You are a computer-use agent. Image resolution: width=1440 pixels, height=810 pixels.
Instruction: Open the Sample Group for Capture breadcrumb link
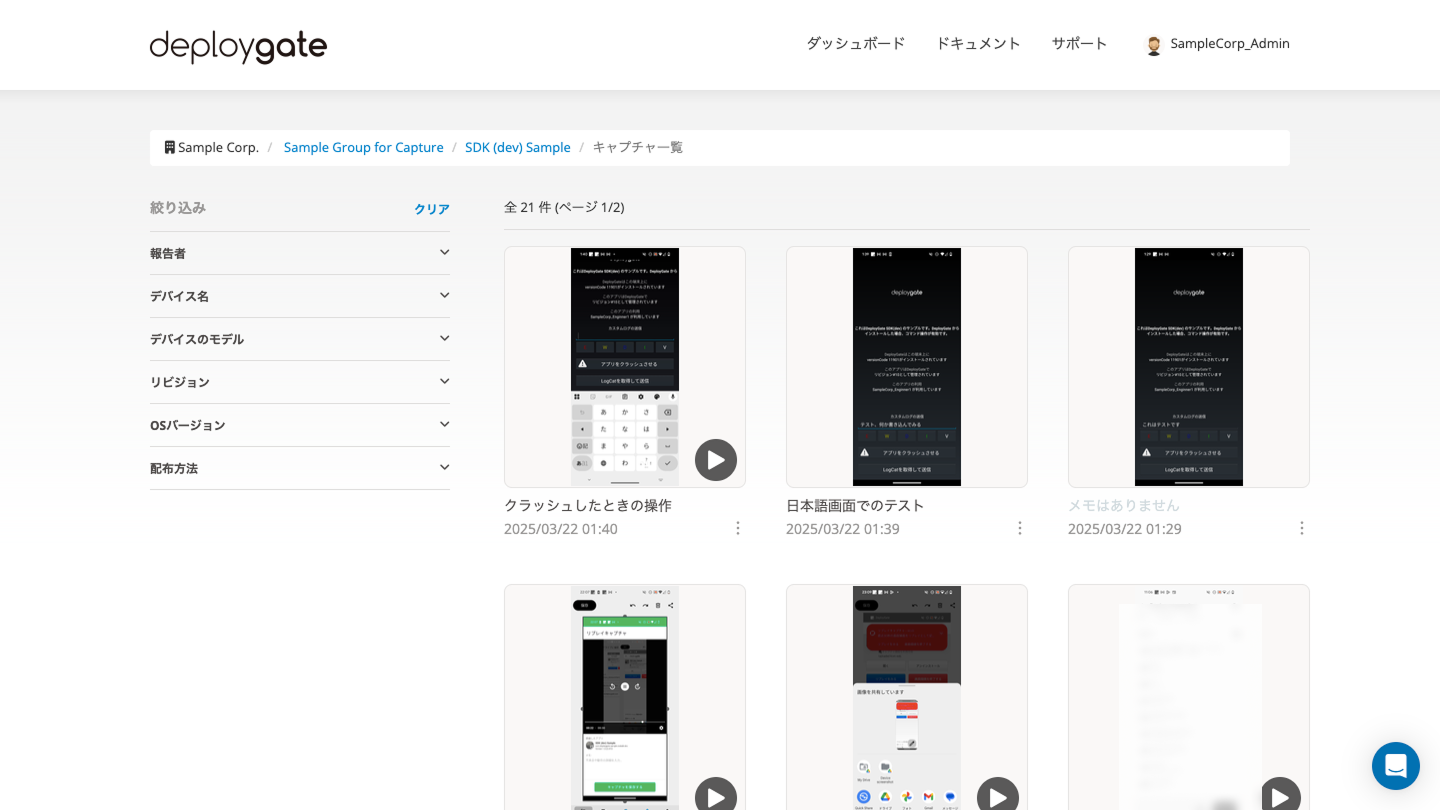tap(363, 147)
